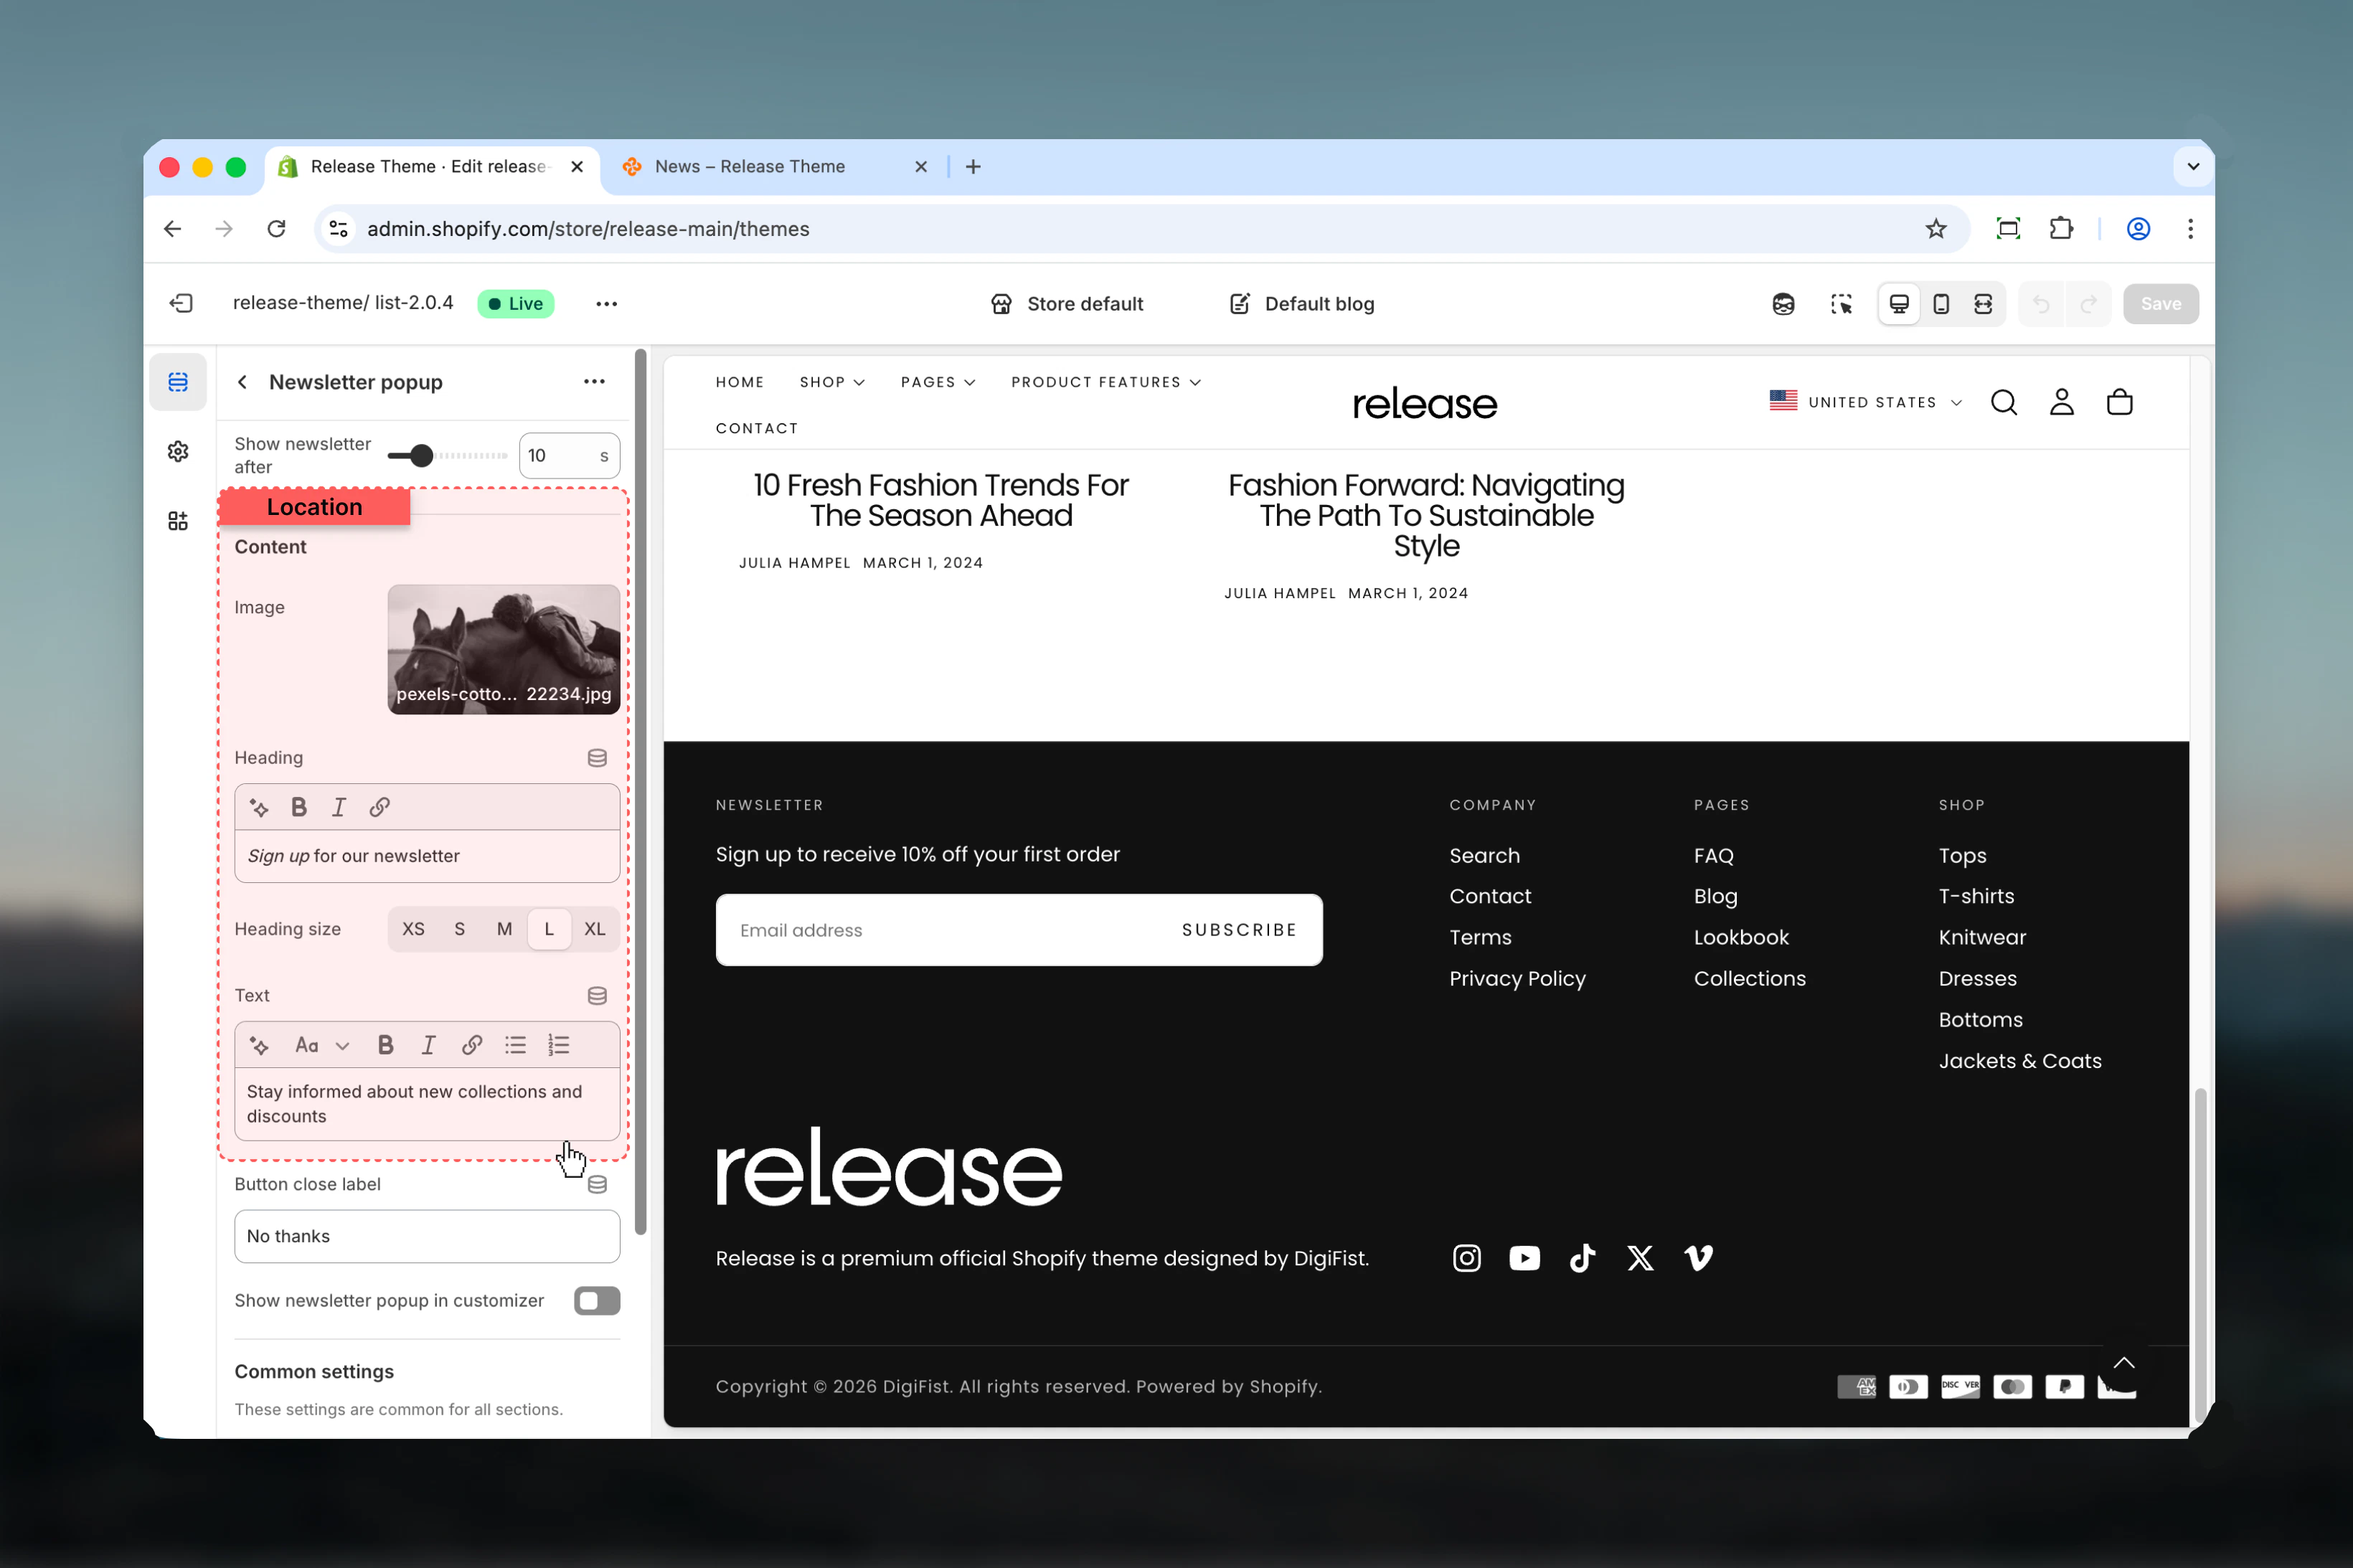Screen dimensions: 2353x1568
Task: Switch to desktop preview mode
Action: pos(1898,304)
